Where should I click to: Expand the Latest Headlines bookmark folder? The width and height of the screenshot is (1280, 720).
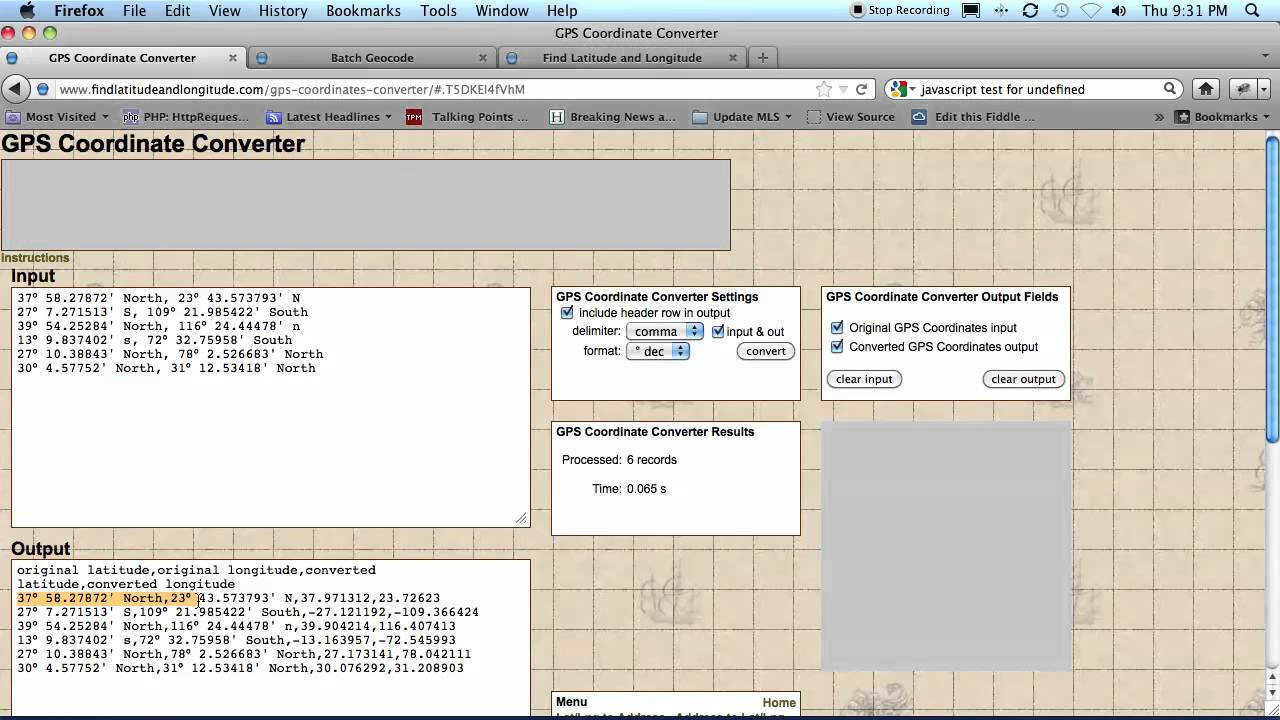tap(329, 117)
